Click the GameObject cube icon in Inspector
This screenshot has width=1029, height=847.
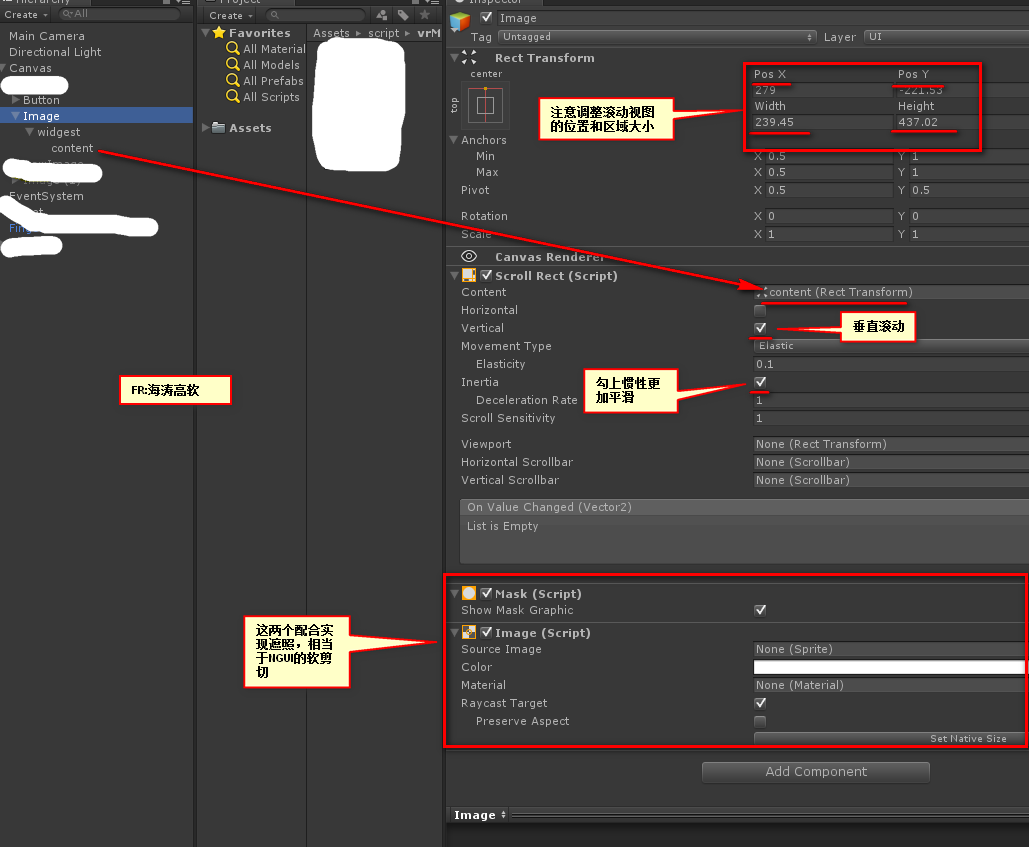[x=460, y=22]
